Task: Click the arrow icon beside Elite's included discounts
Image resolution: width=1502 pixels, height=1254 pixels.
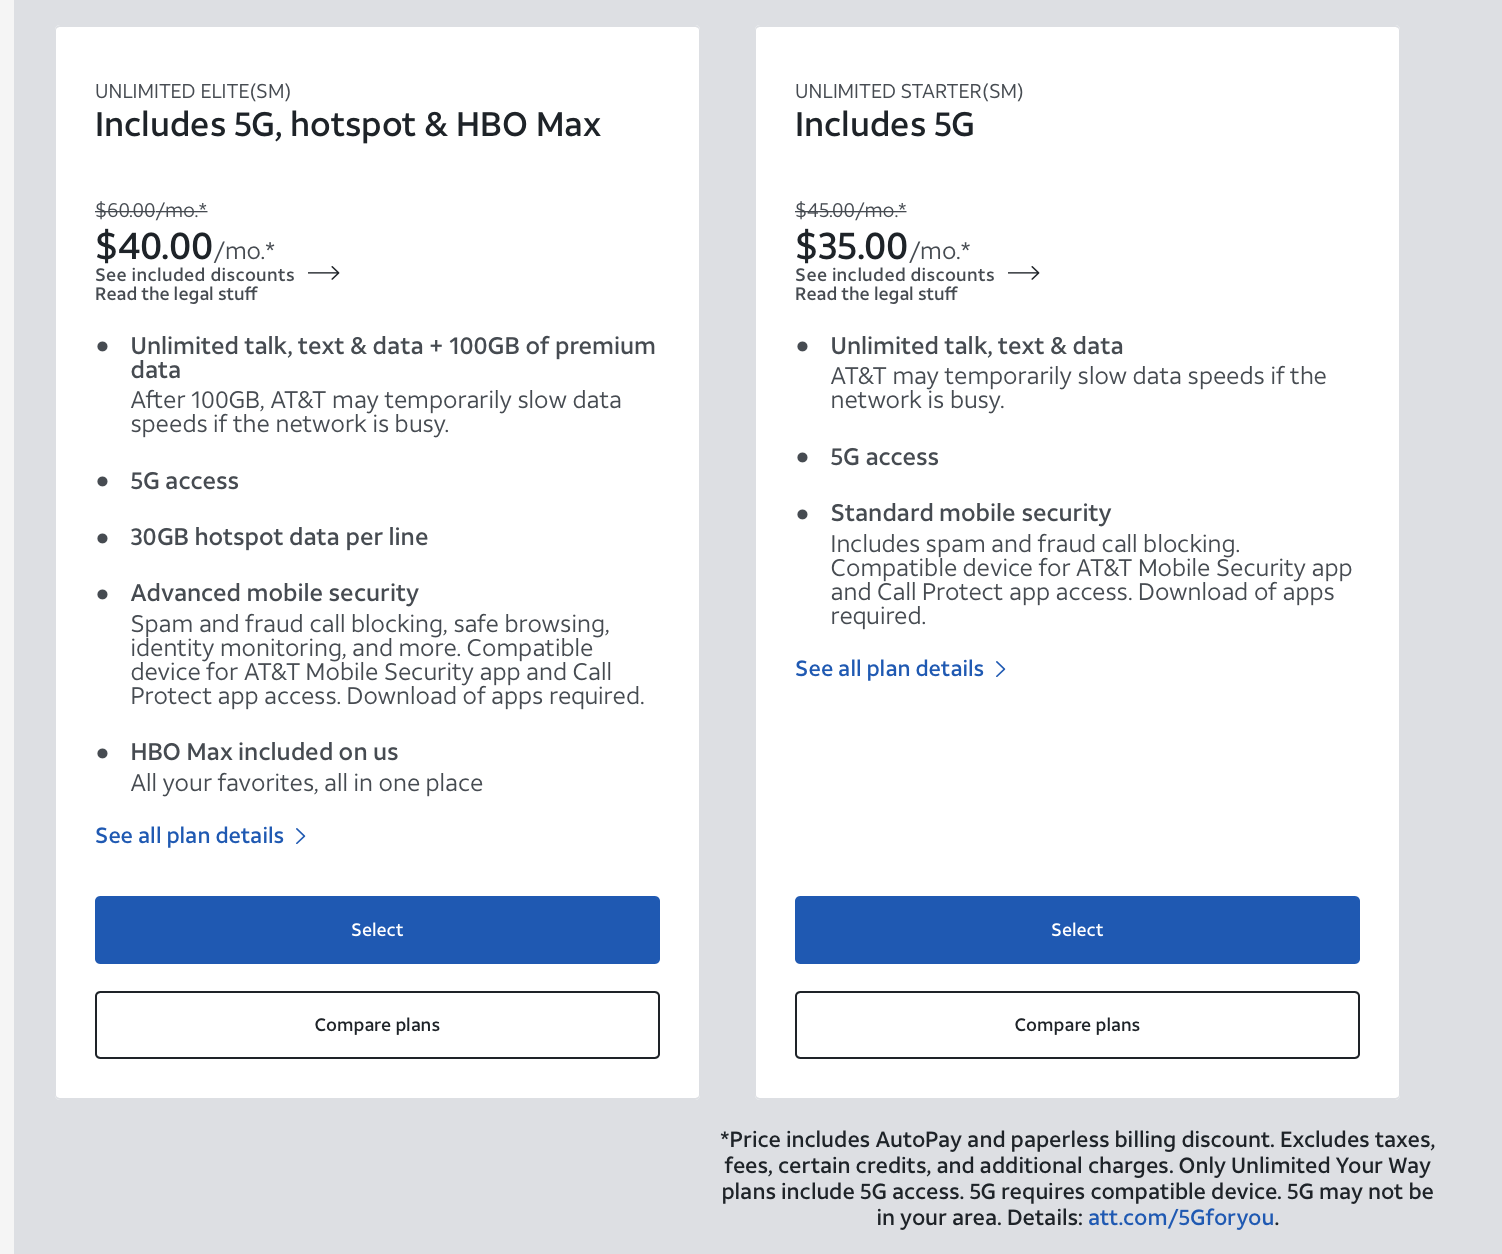Action: pyautogui.click(x=324, y=273)
